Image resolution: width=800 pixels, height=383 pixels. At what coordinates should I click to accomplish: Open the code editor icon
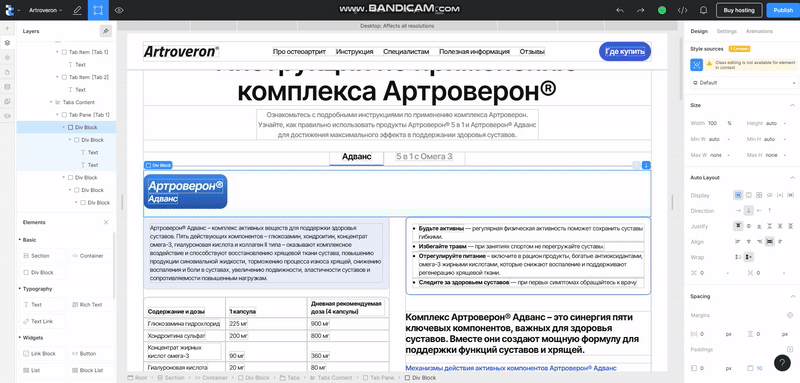(x=682, y=10)
